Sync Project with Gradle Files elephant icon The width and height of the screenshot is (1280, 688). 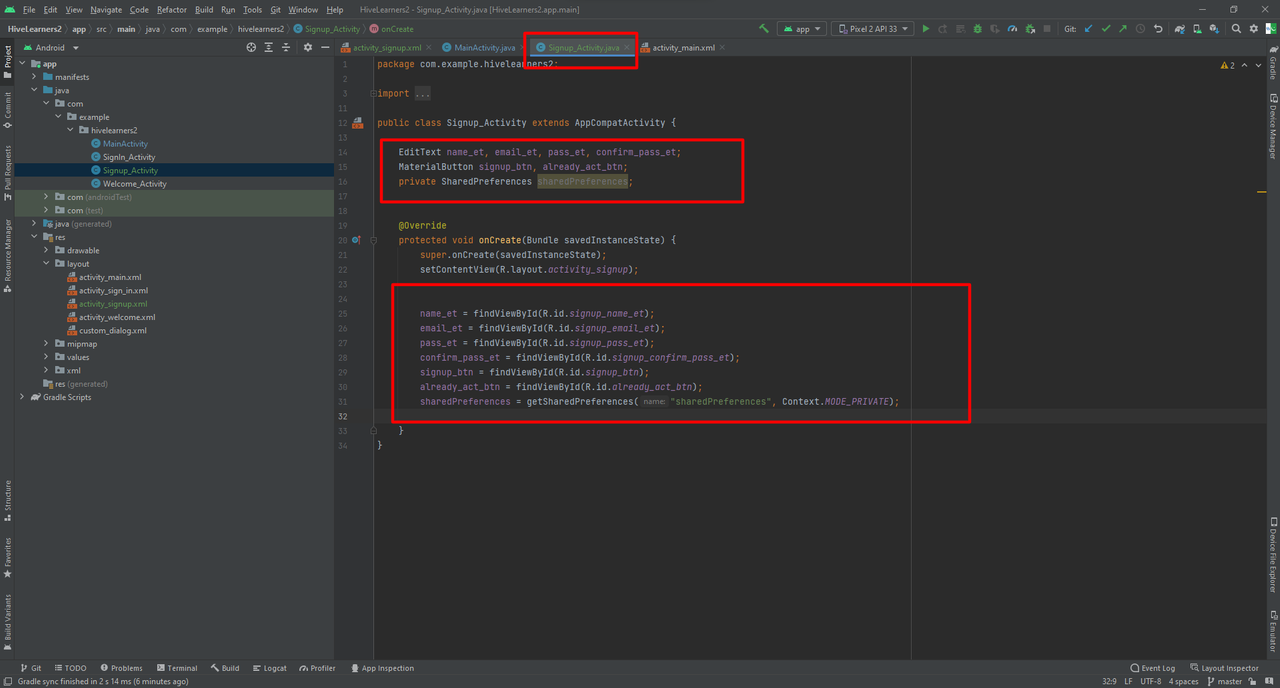coord(1180,29)
